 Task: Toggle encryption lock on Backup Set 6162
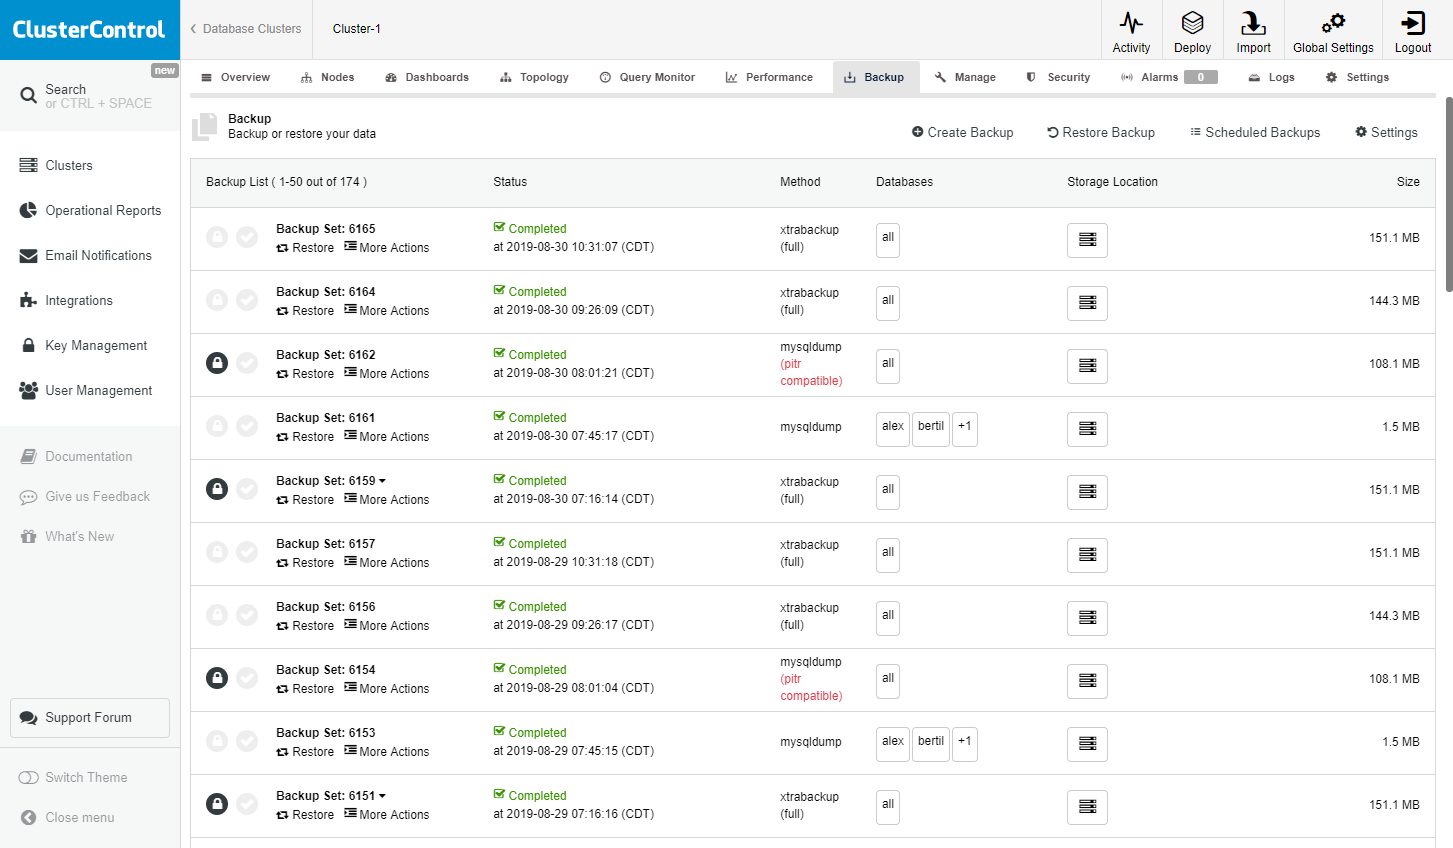217,363
